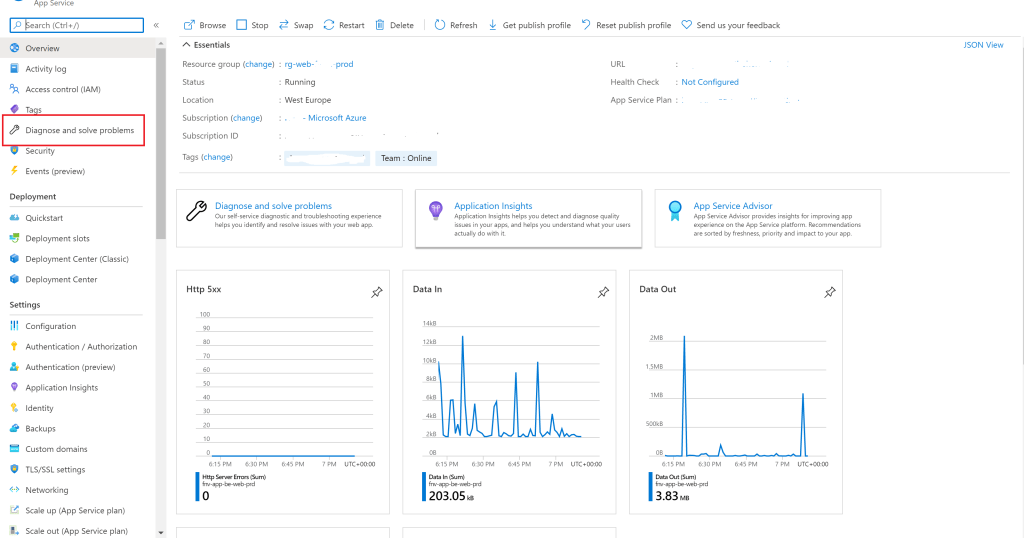Collapse the sidebar with double chevron
This screenshot has width=1024, height=538.
click(156, 25)
